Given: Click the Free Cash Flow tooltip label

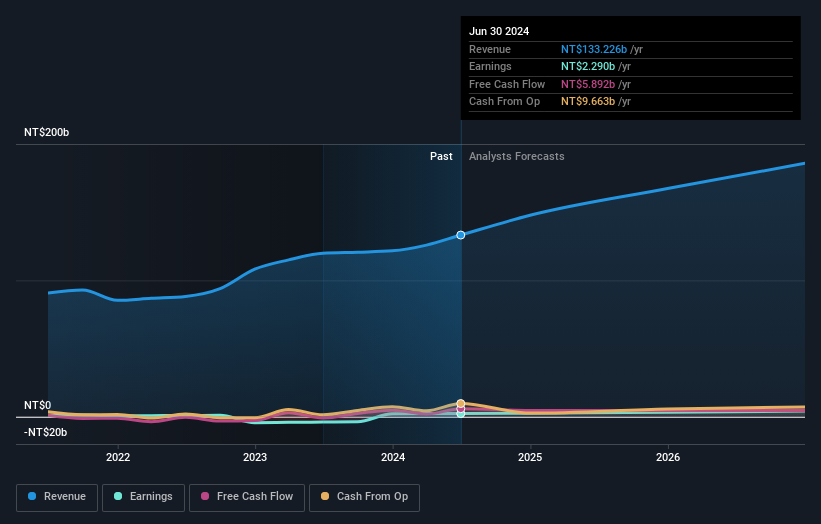Looking at the screenshot, I should (x=507, y=84).
